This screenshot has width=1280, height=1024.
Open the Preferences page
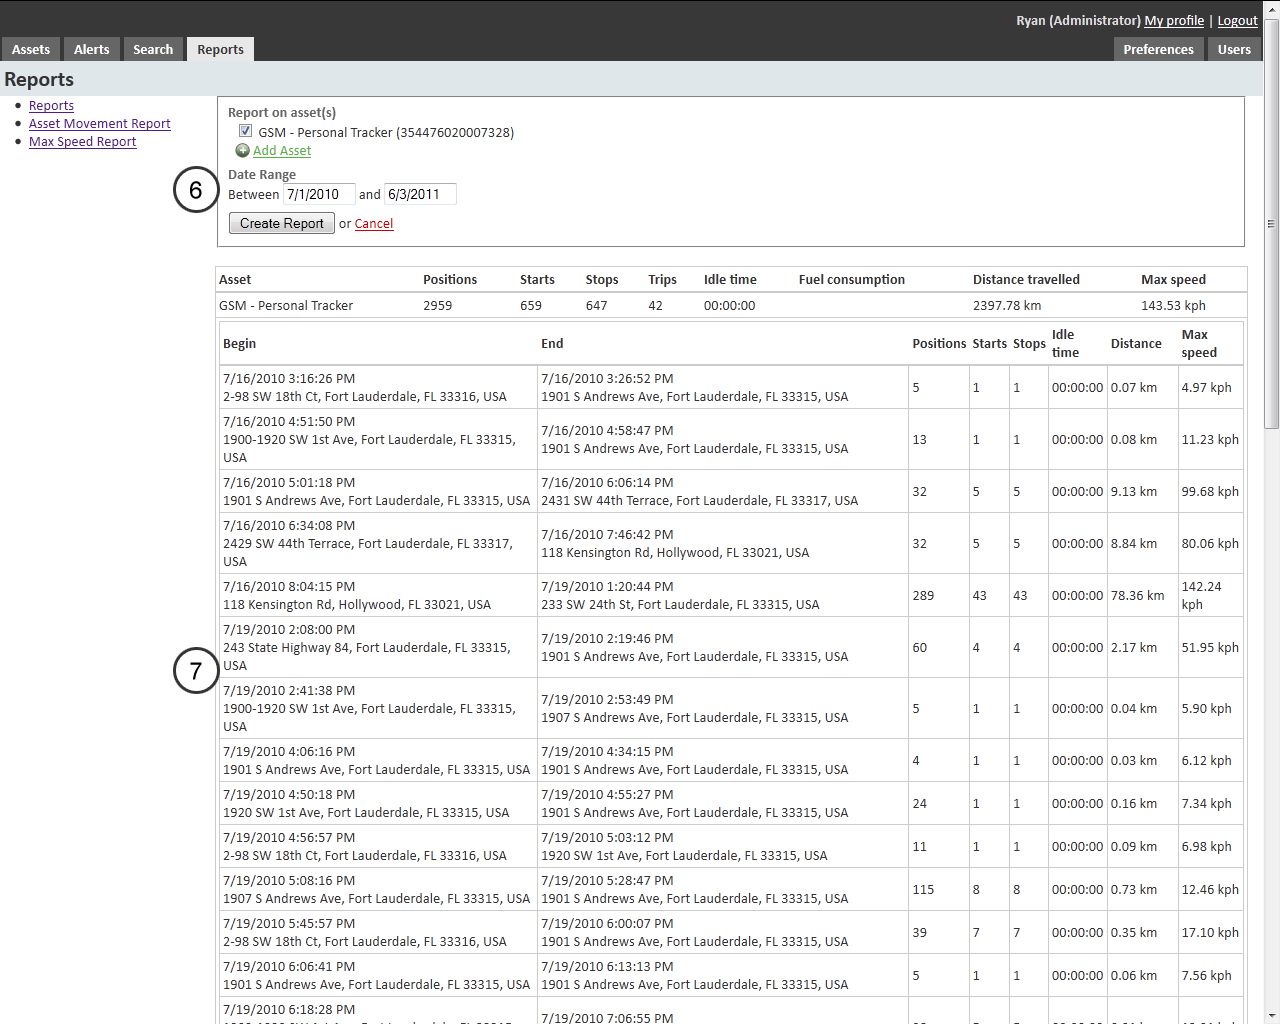coord(1158,48)
